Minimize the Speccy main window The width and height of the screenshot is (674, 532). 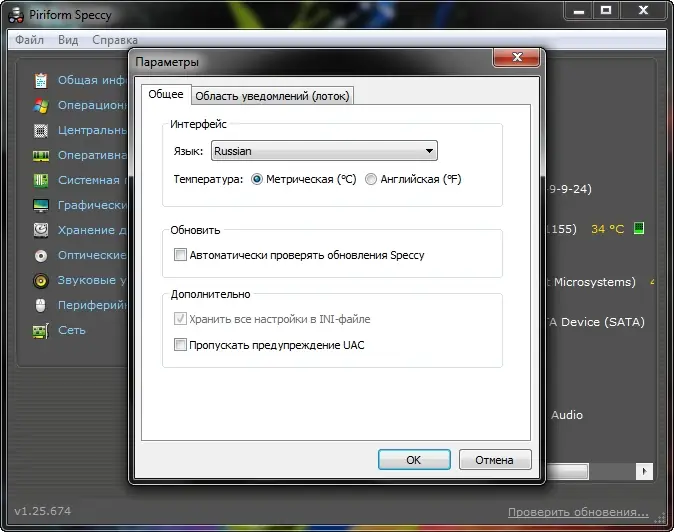tap(579, 10)
